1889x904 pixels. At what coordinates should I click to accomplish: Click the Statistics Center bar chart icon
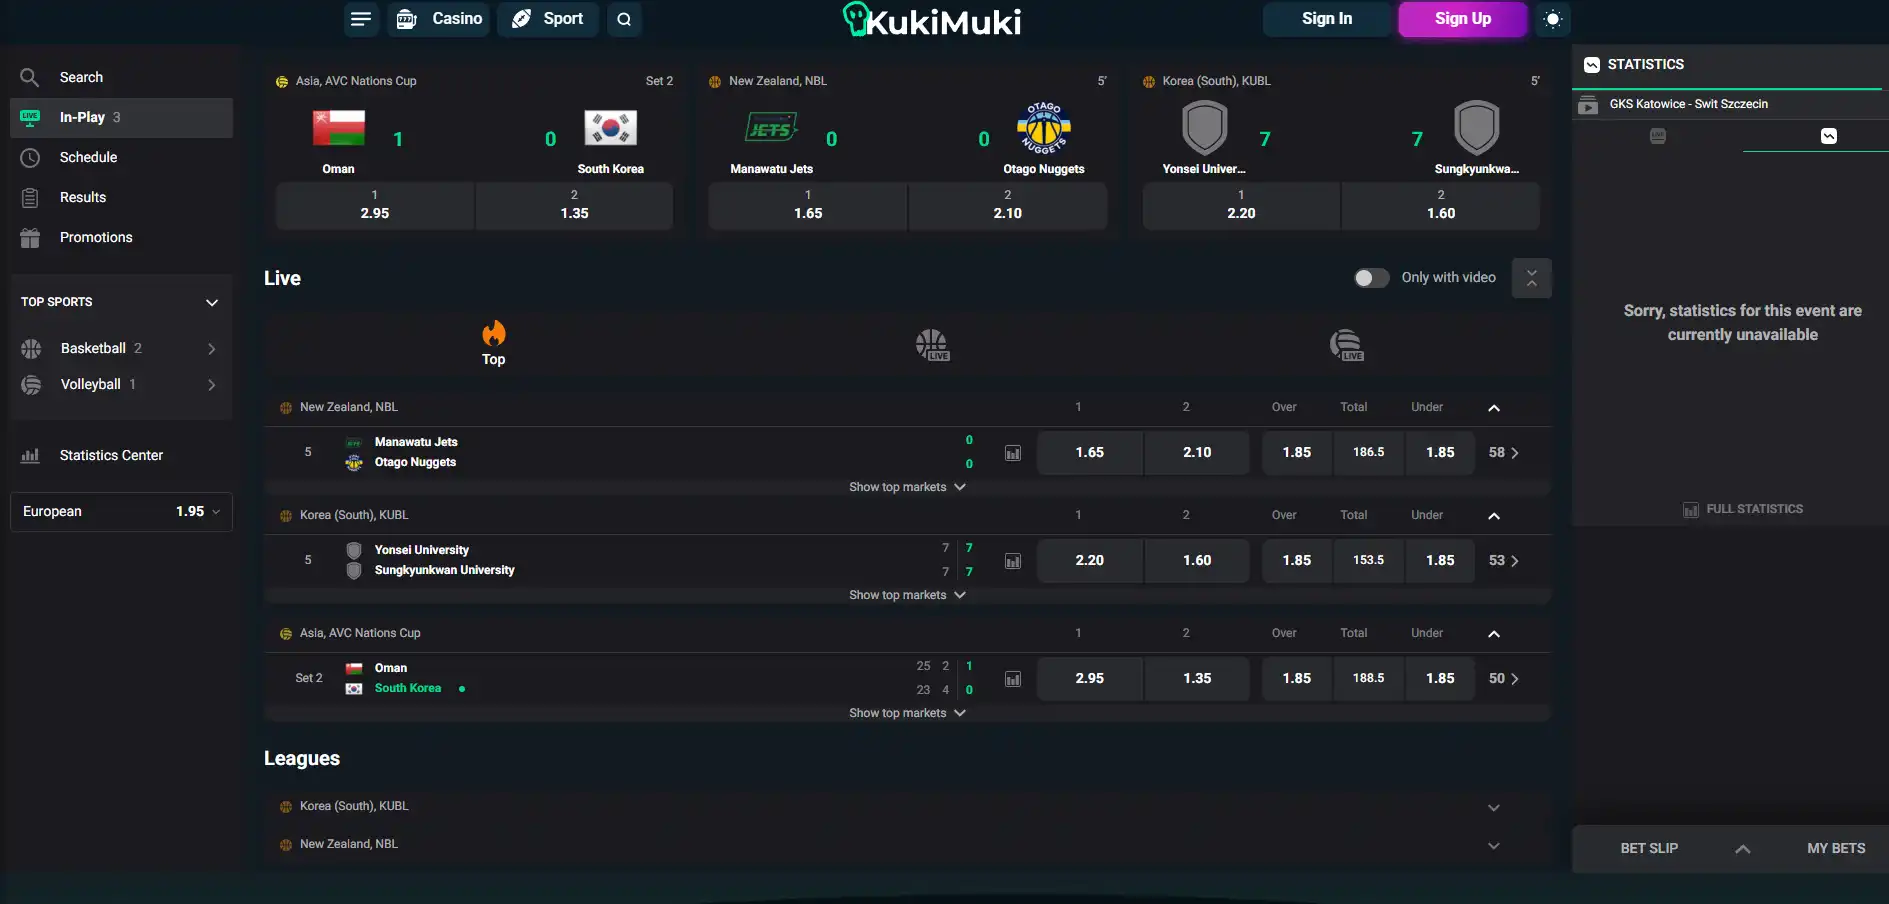click(x=30, y=456)
